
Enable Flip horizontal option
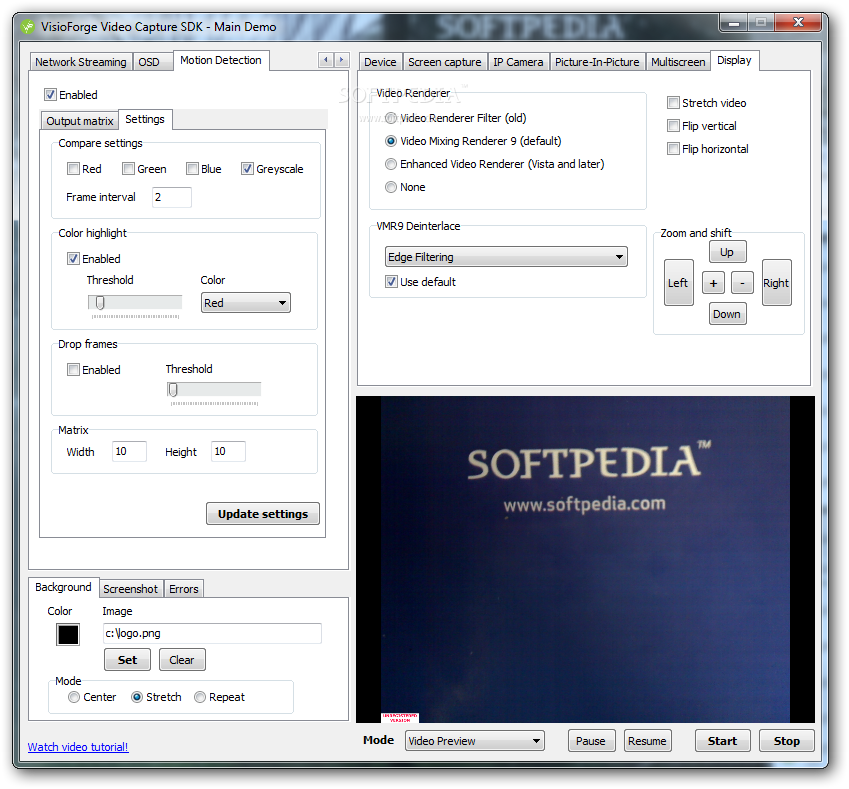click(x=673, y=149)
